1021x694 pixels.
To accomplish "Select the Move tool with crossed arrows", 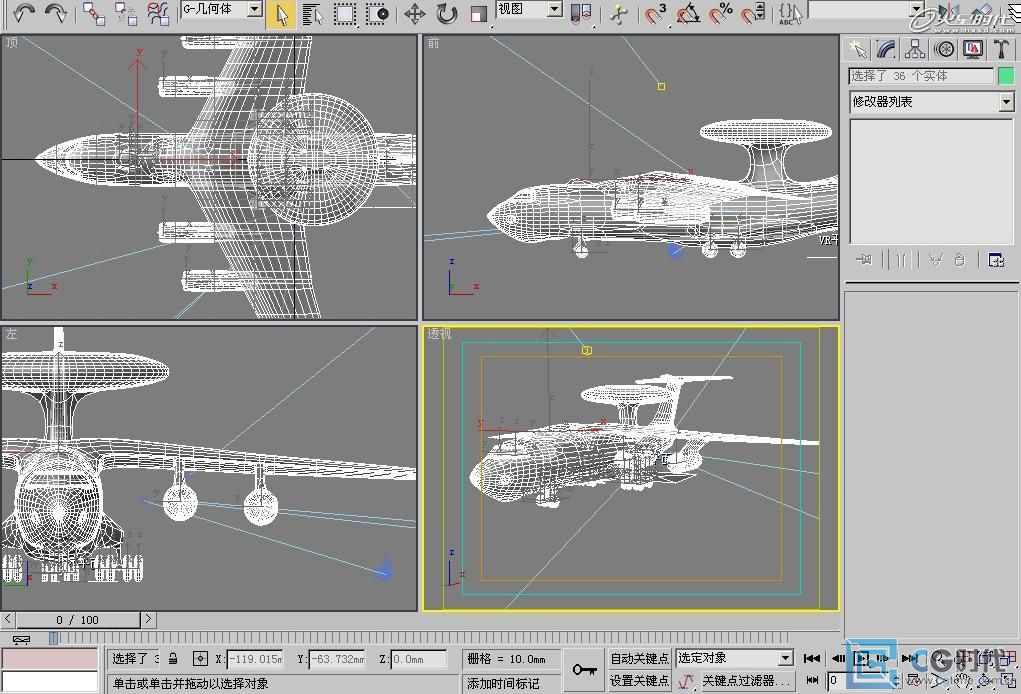I will pyautogui.click(x=414, y=14).
